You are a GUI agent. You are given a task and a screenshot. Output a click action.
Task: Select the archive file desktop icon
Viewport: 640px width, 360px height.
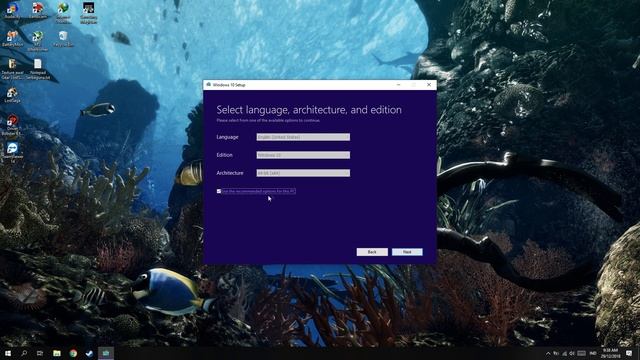pyautogui.click(x=12, y=69)
